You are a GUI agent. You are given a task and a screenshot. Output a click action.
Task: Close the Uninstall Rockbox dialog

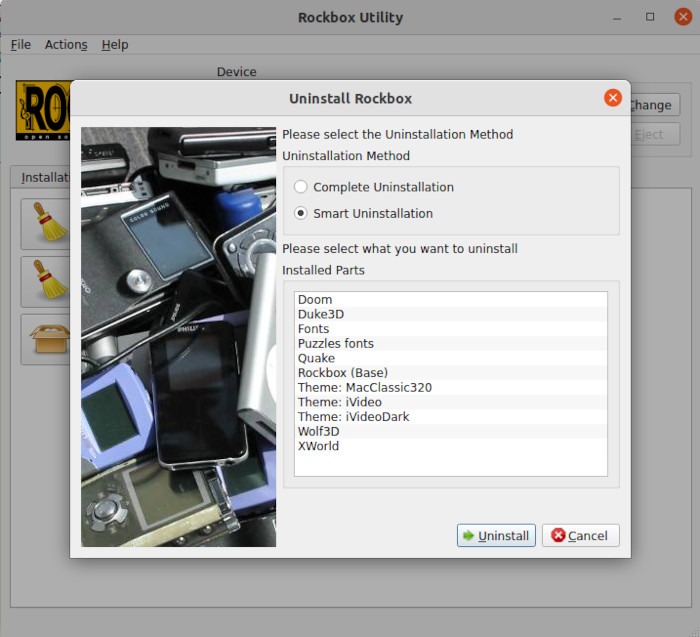[612, 98]
